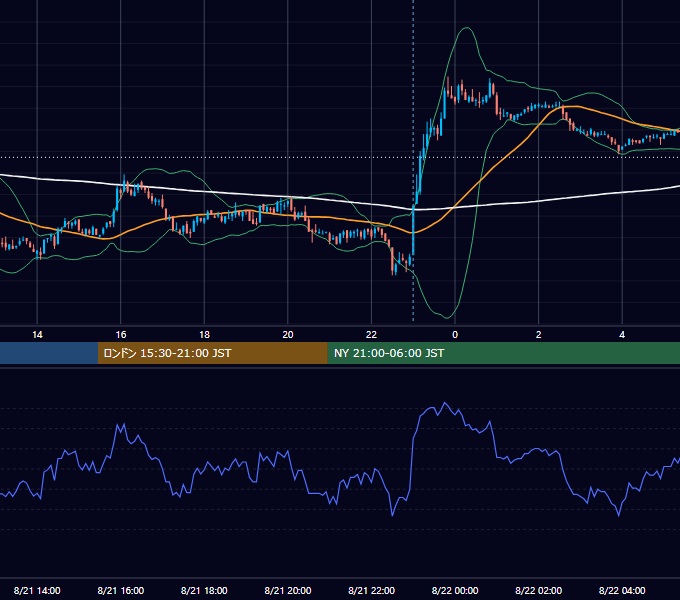This screenshot has width=680, height=600.
Task: Click the lower Bollinger band trough near midnight
Action: (446, 317)
